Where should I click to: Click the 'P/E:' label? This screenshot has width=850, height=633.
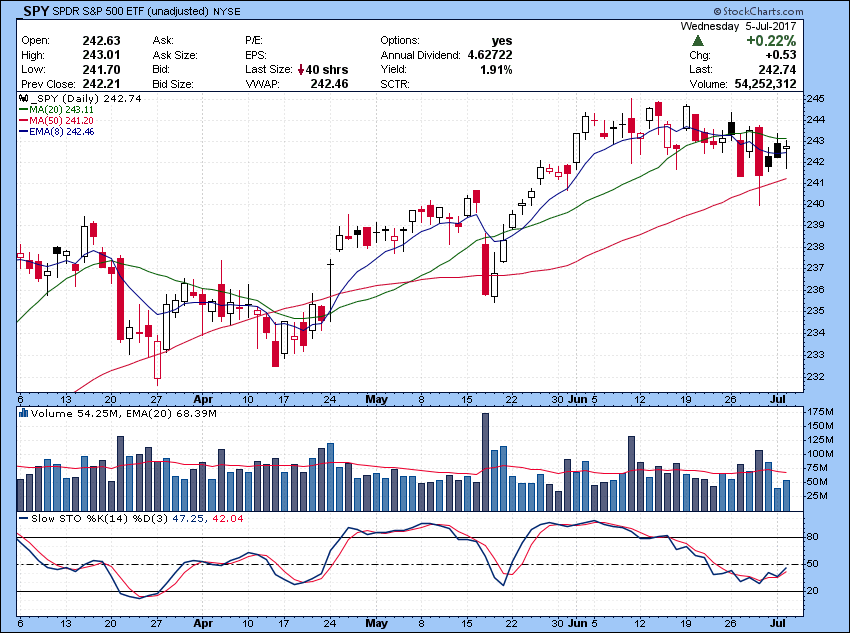pyautogui.click(x=254, y=41)
